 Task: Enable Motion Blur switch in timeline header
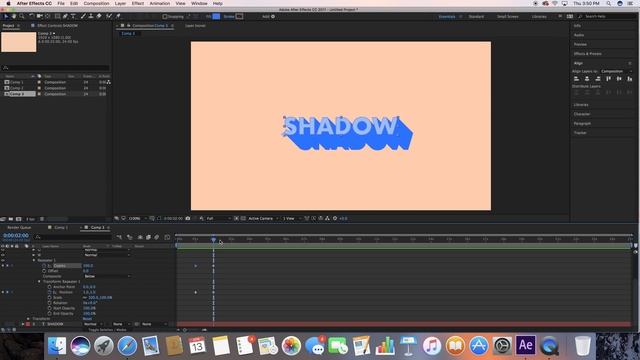pyautogui.click(x=157, y=237)
